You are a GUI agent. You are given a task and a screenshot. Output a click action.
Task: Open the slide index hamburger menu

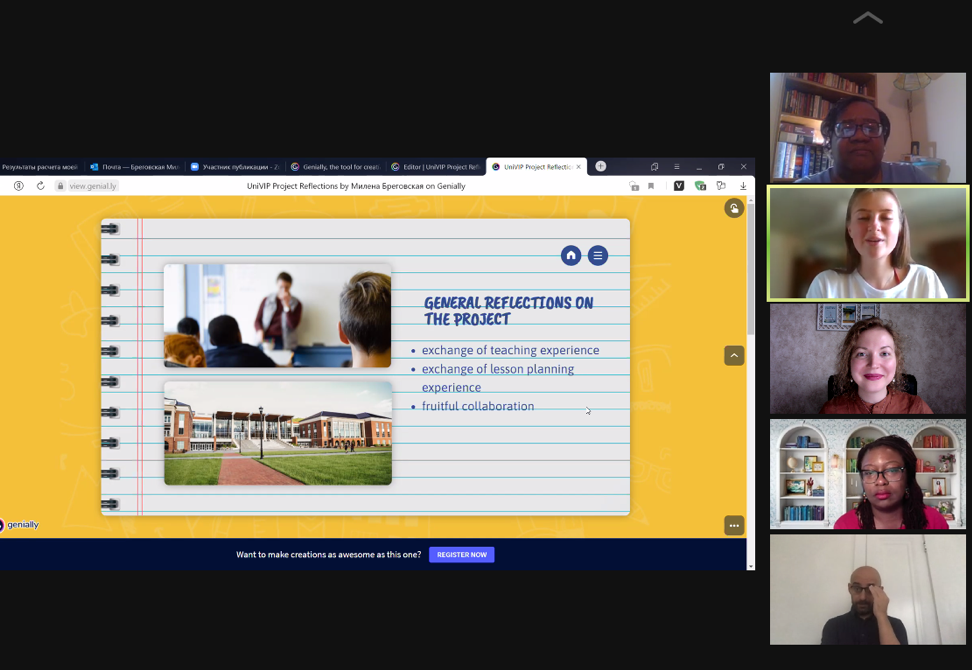click(x=598, y=255)
